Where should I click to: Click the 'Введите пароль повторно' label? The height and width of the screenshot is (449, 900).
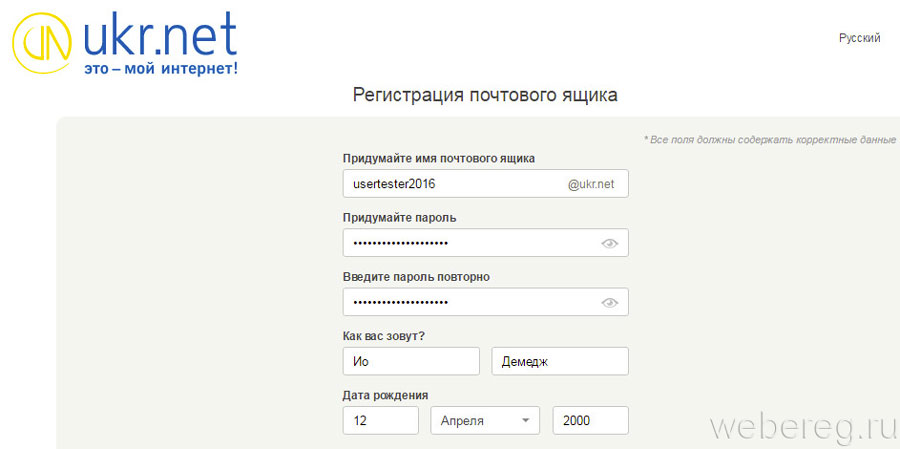pos(416,277)
